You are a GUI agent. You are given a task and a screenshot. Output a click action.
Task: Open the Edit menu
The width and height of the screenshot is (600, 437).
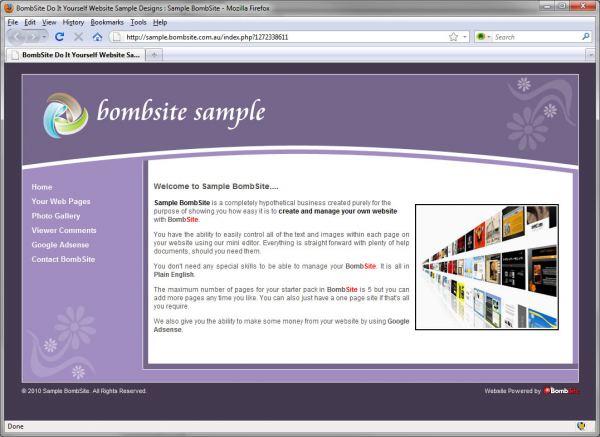(x=30, y=22)
